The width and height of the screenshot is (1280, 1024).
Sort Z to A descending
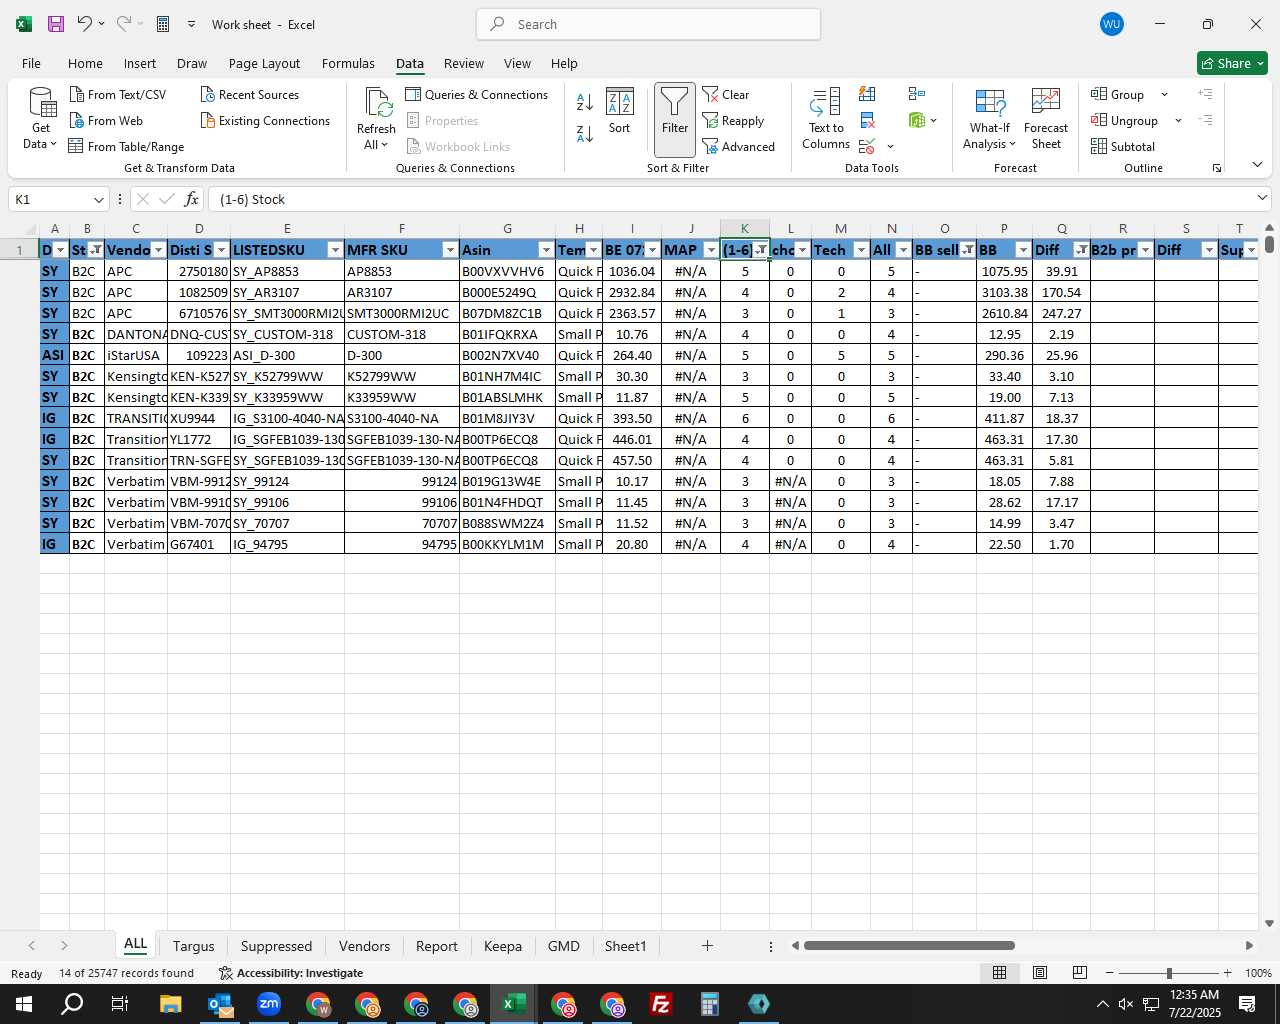(585, 133)
